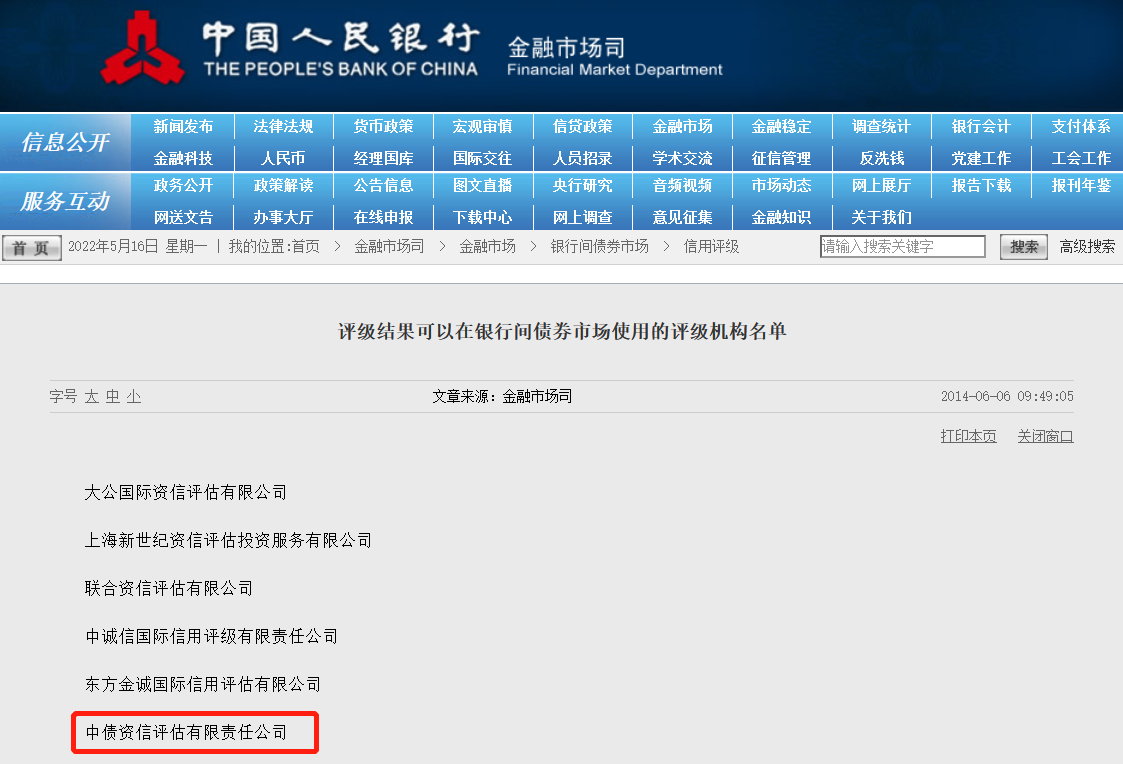Select 反洗钱 in navigation
1123x764 pixels.
tap(882, 158)
